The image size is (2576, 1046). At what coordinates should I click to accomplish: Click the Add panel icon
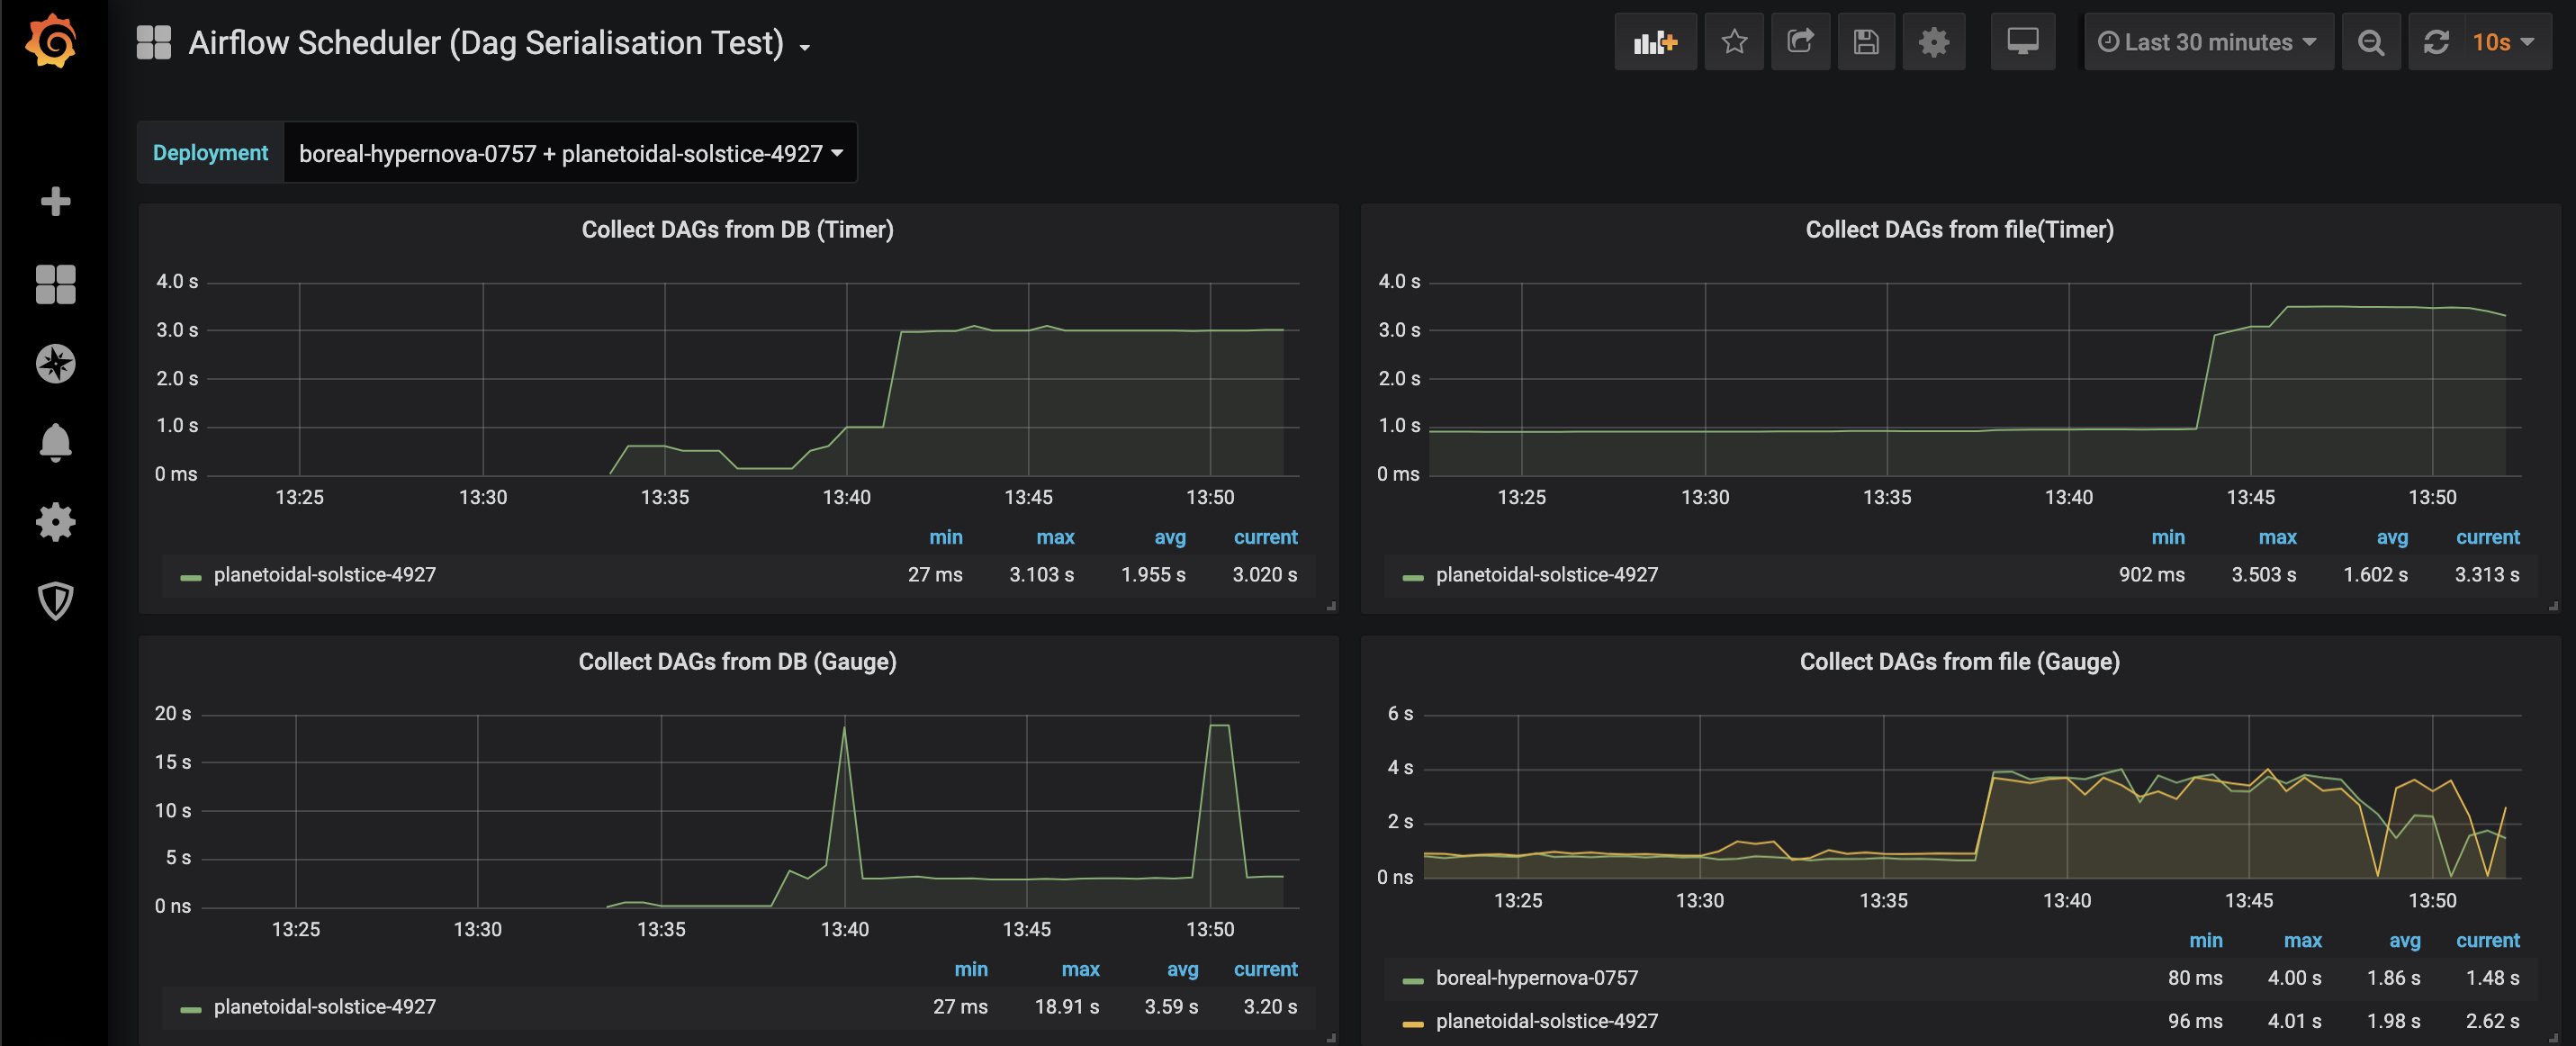(x=1654, y=42)
